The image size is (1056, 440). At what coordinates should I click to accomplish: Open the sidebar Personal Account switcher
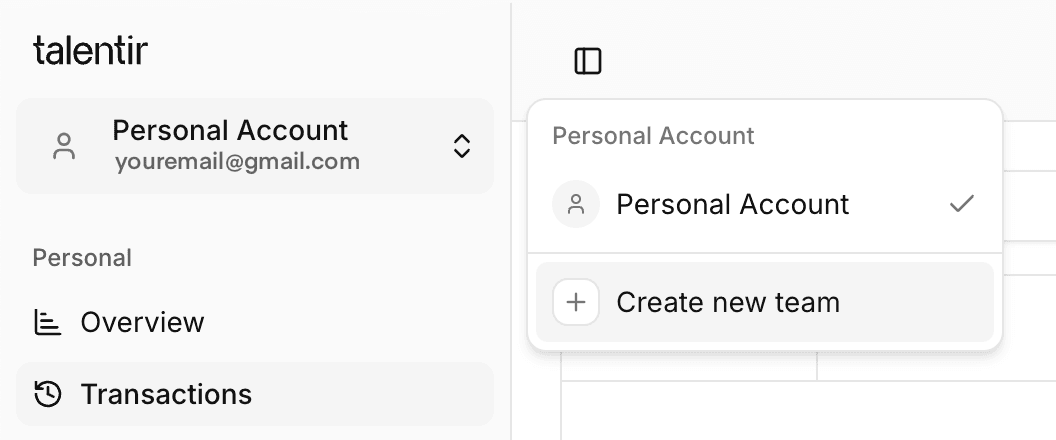click(x=255, y=146)
